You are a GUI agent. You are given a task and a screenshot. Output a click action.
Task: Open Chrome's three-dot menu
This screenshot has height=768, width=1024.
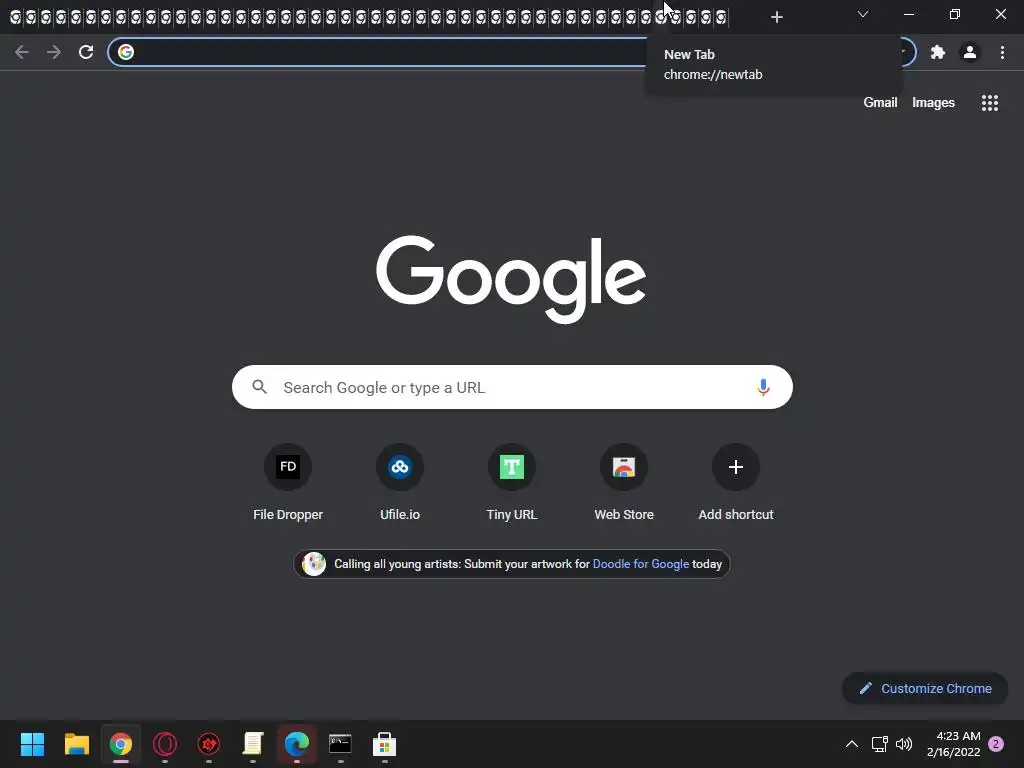click(1002, 52)
